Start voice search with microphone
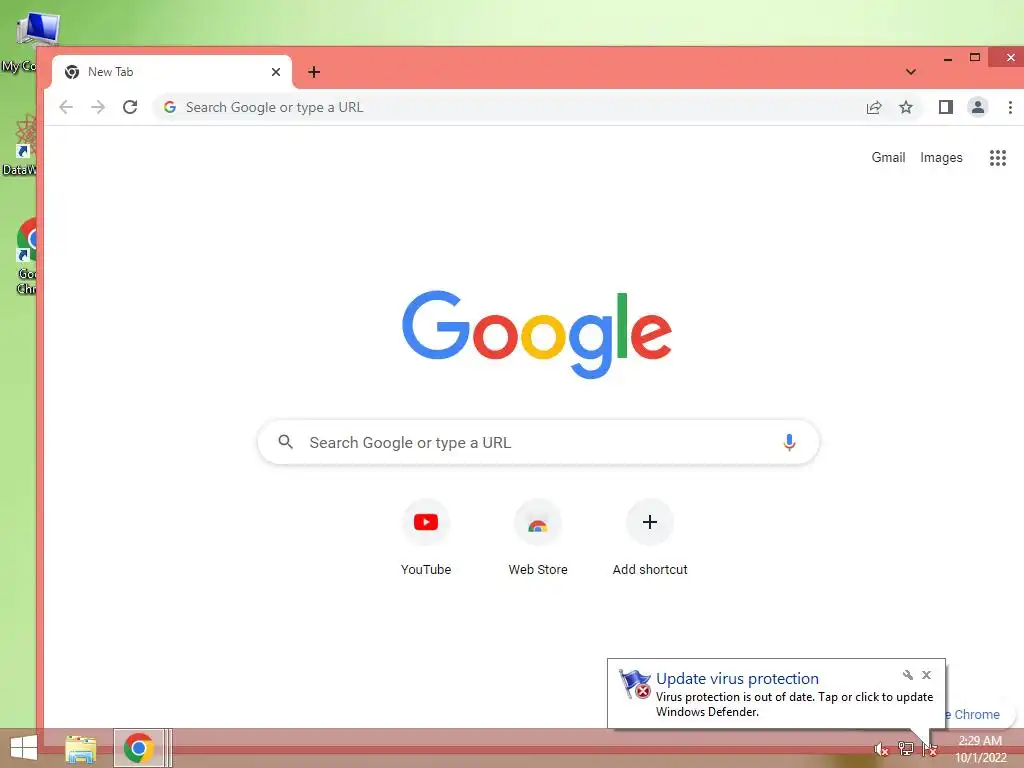 [x=789, y=442]
